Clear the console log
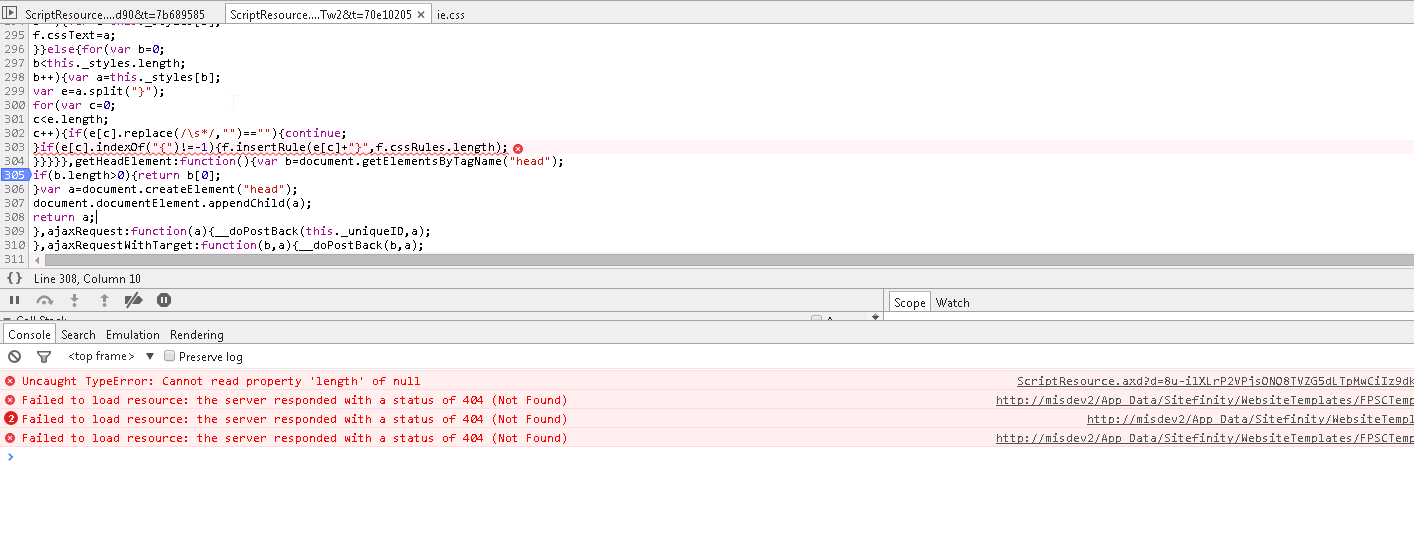The height and width of the screenshot is (542, 1414). click(14, 357)
